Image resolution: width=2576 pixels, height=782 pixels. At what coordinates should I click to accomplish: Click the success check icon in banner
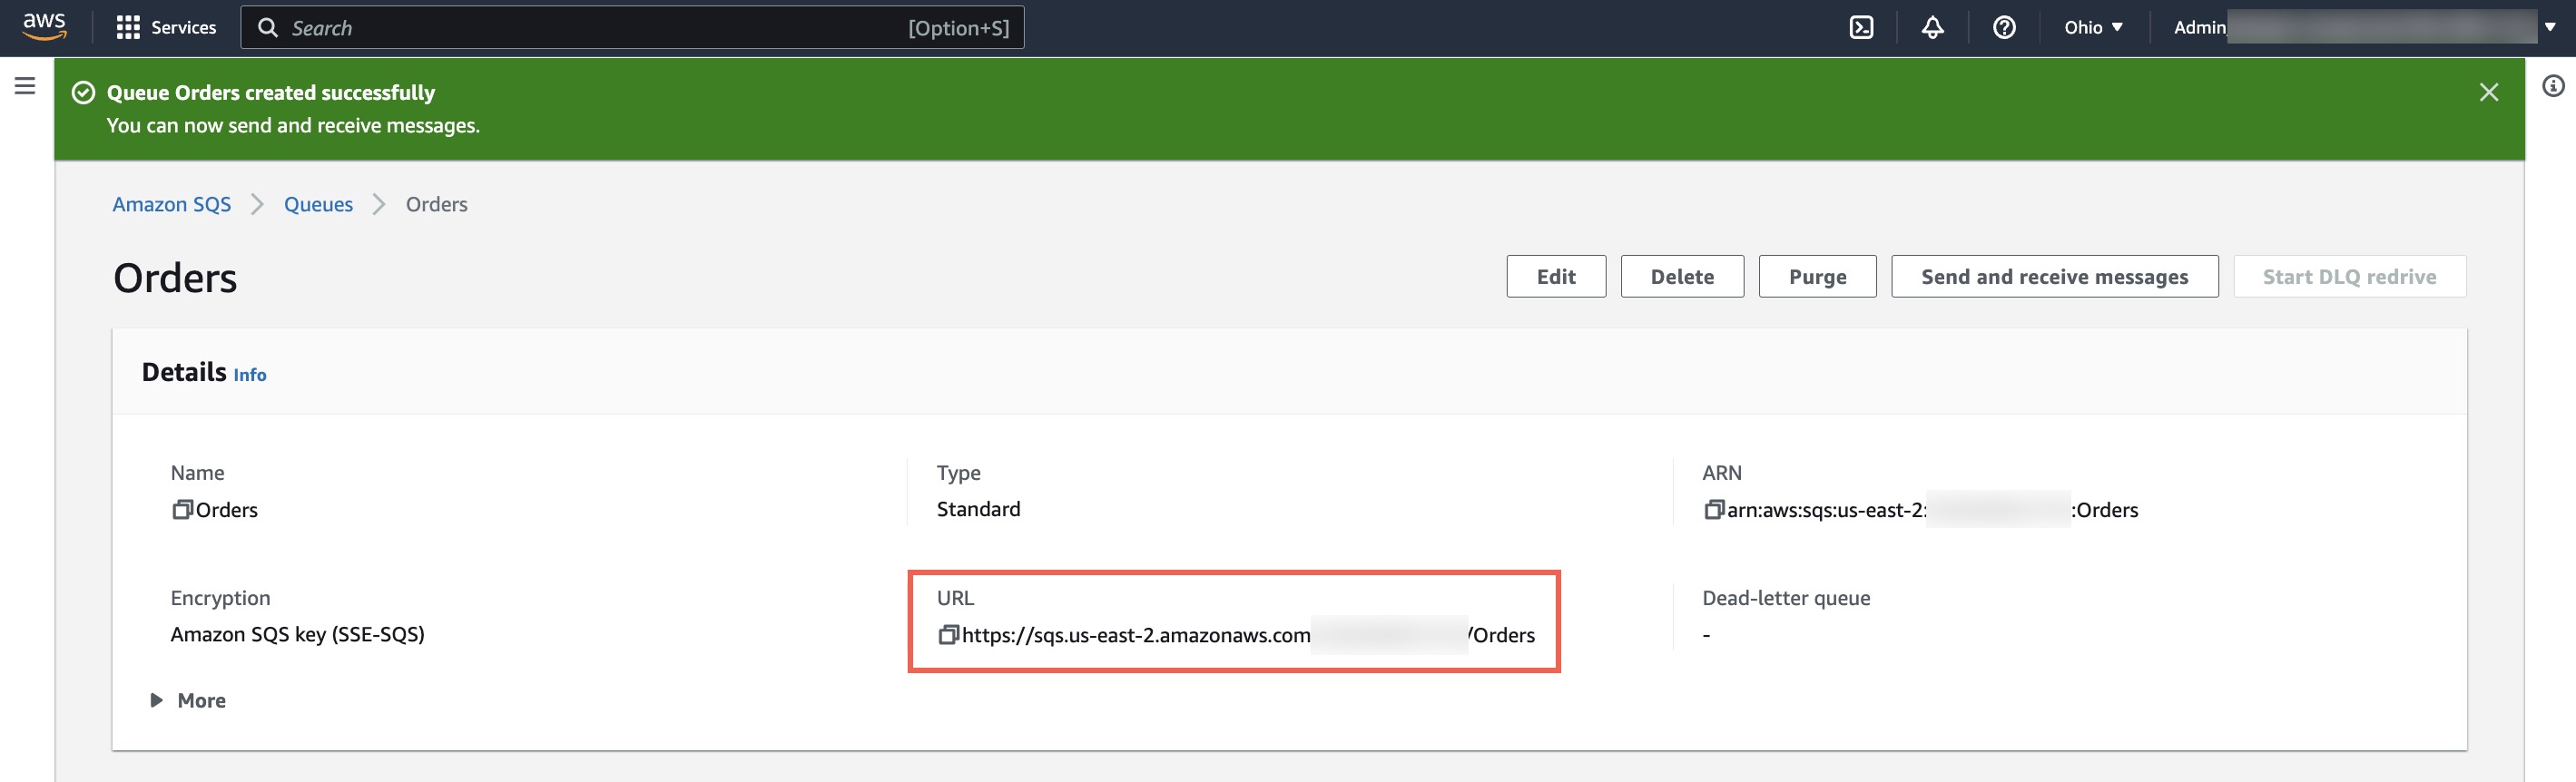coord(84,93)
